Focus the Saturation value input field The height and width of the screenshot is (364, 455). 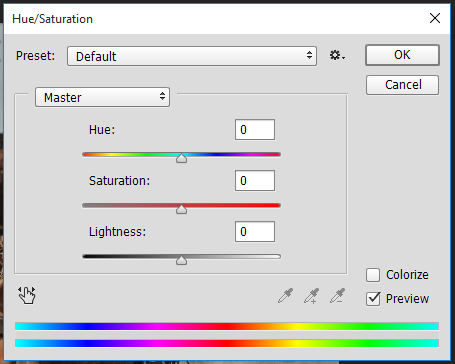coord(255,181)
